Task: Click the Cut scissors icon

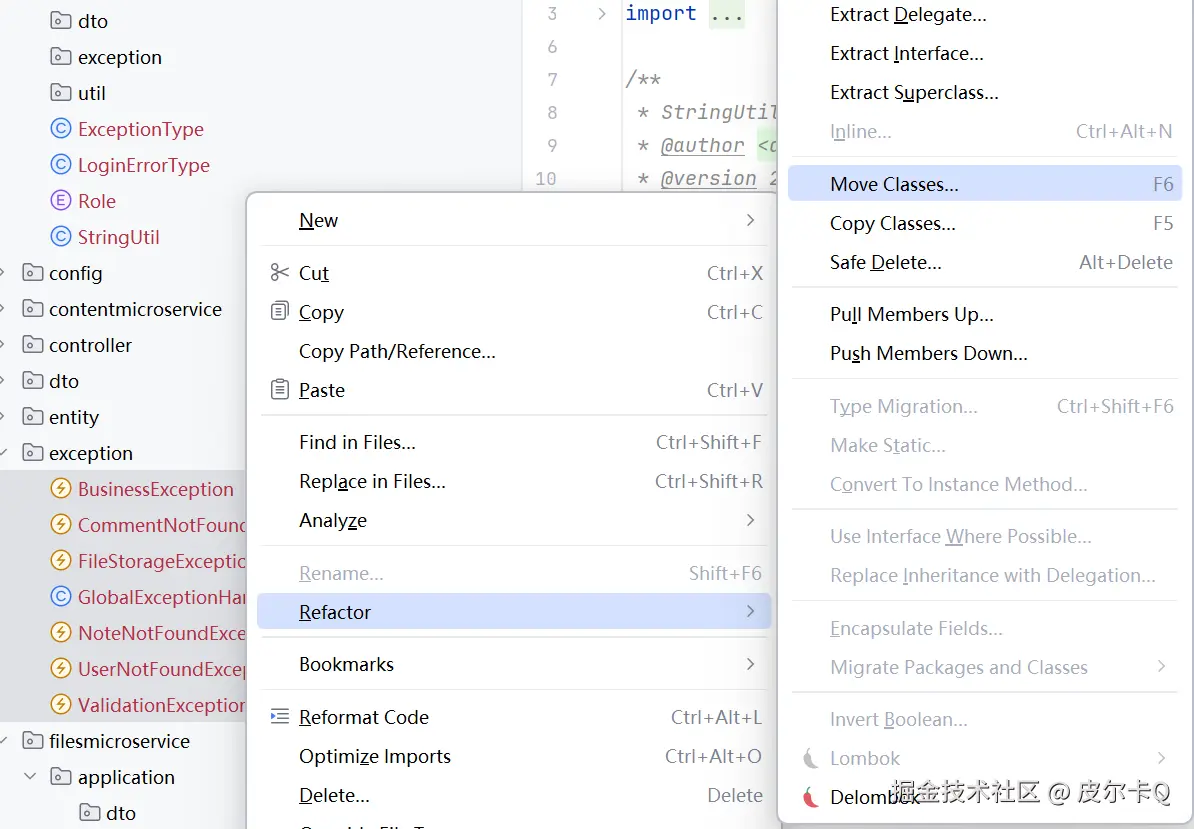Action: point(279,272)
